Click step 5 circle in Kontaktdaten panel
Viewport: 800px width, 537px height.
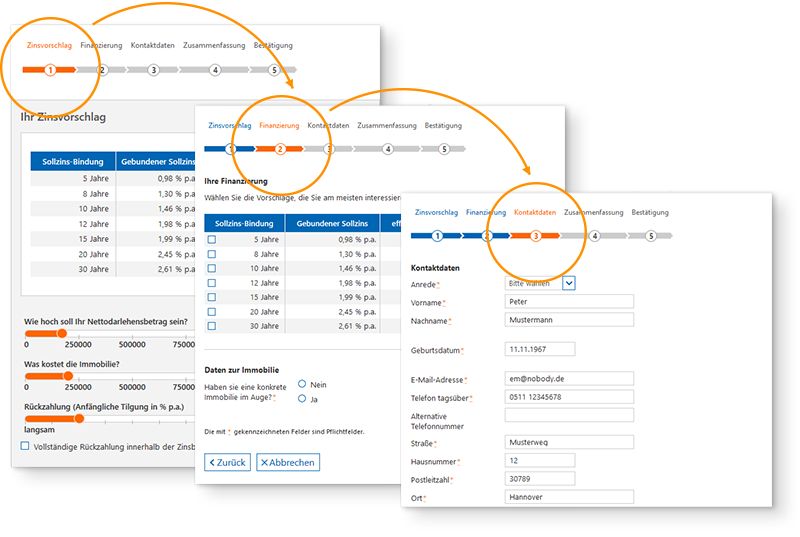pyautogui.click(x=650, y=236)
